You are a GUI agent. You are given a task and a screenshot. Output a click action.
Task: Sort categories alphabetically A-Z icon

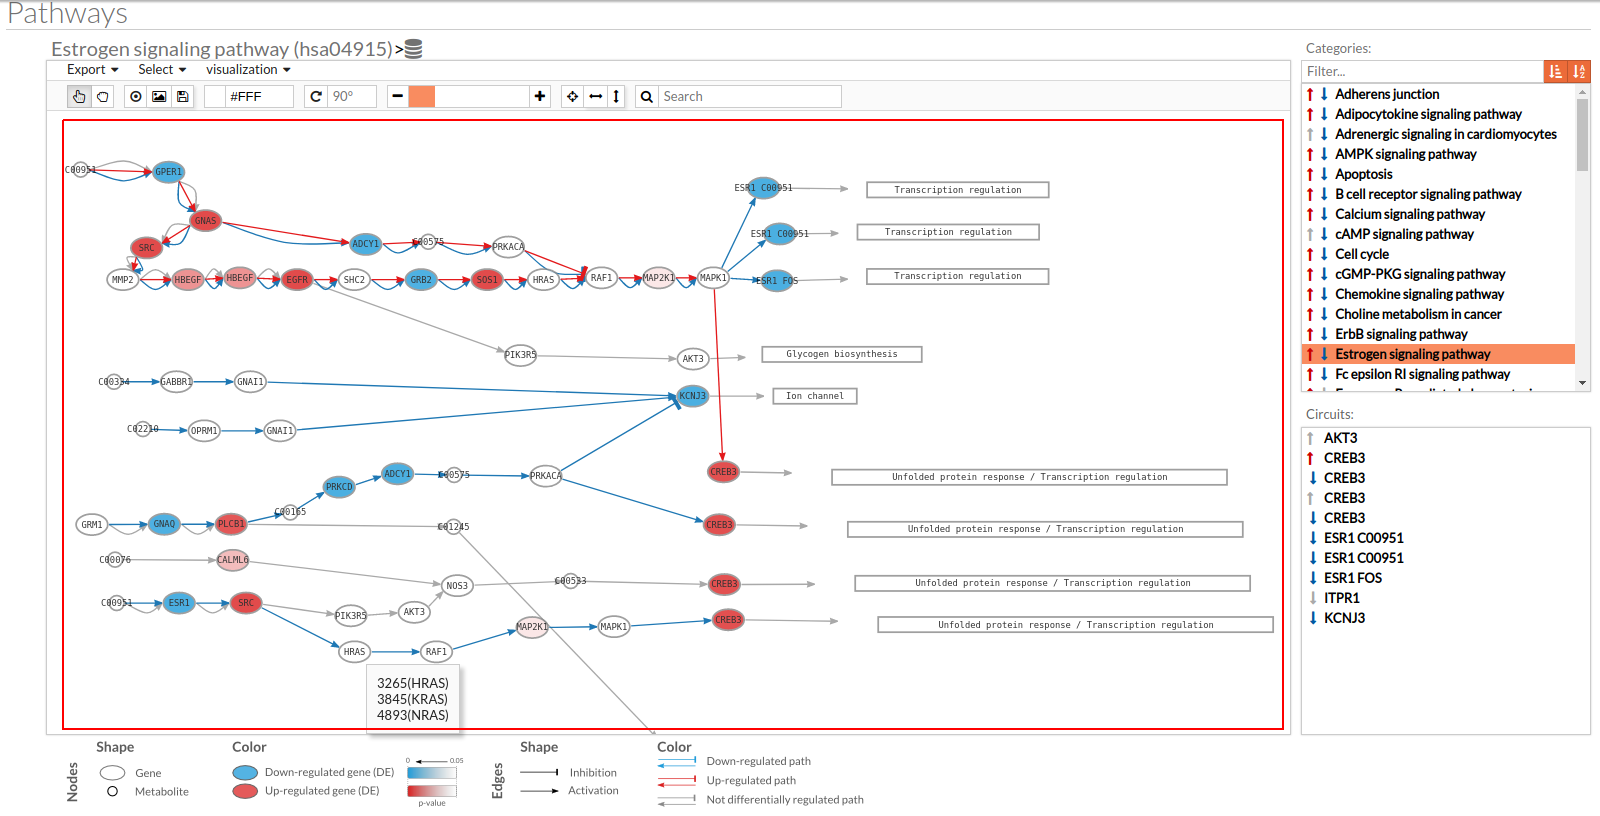coord(1579,71)
